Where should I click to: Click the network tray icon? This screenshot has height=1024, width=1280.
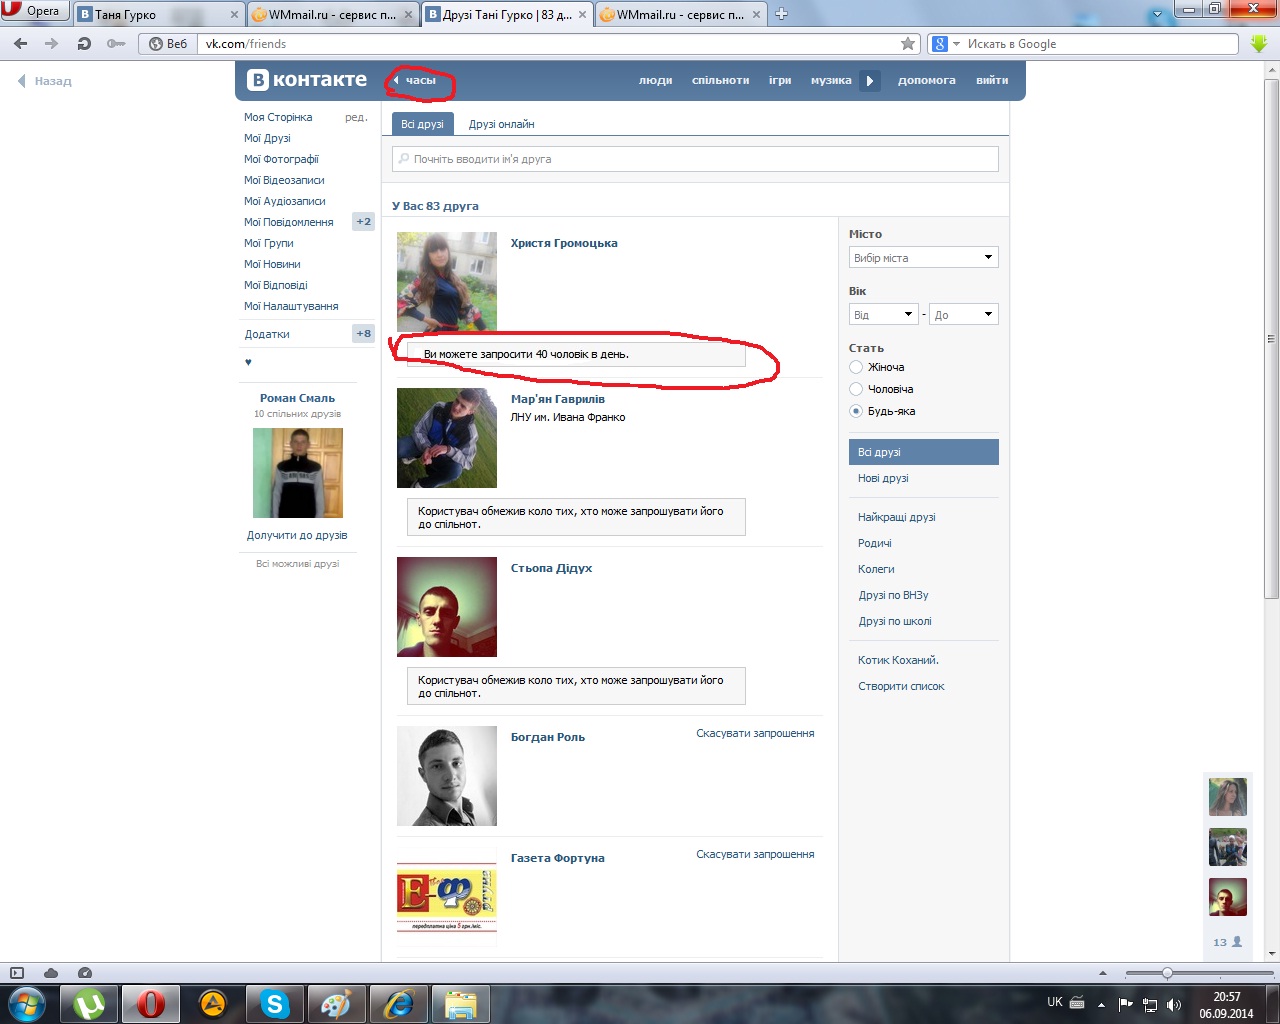(1150, 1005)
